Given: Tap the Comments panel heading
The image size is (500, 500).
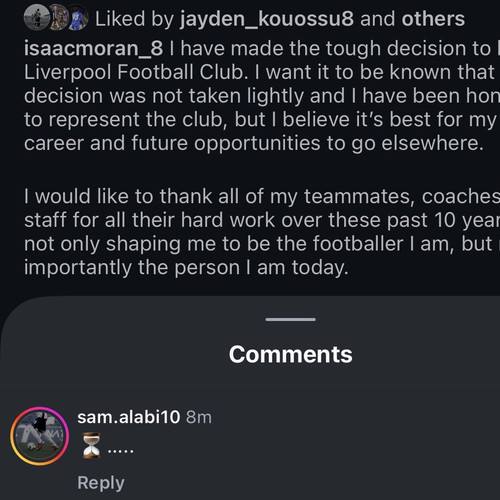Looking at the screenshot, I should tap(291, 354).
